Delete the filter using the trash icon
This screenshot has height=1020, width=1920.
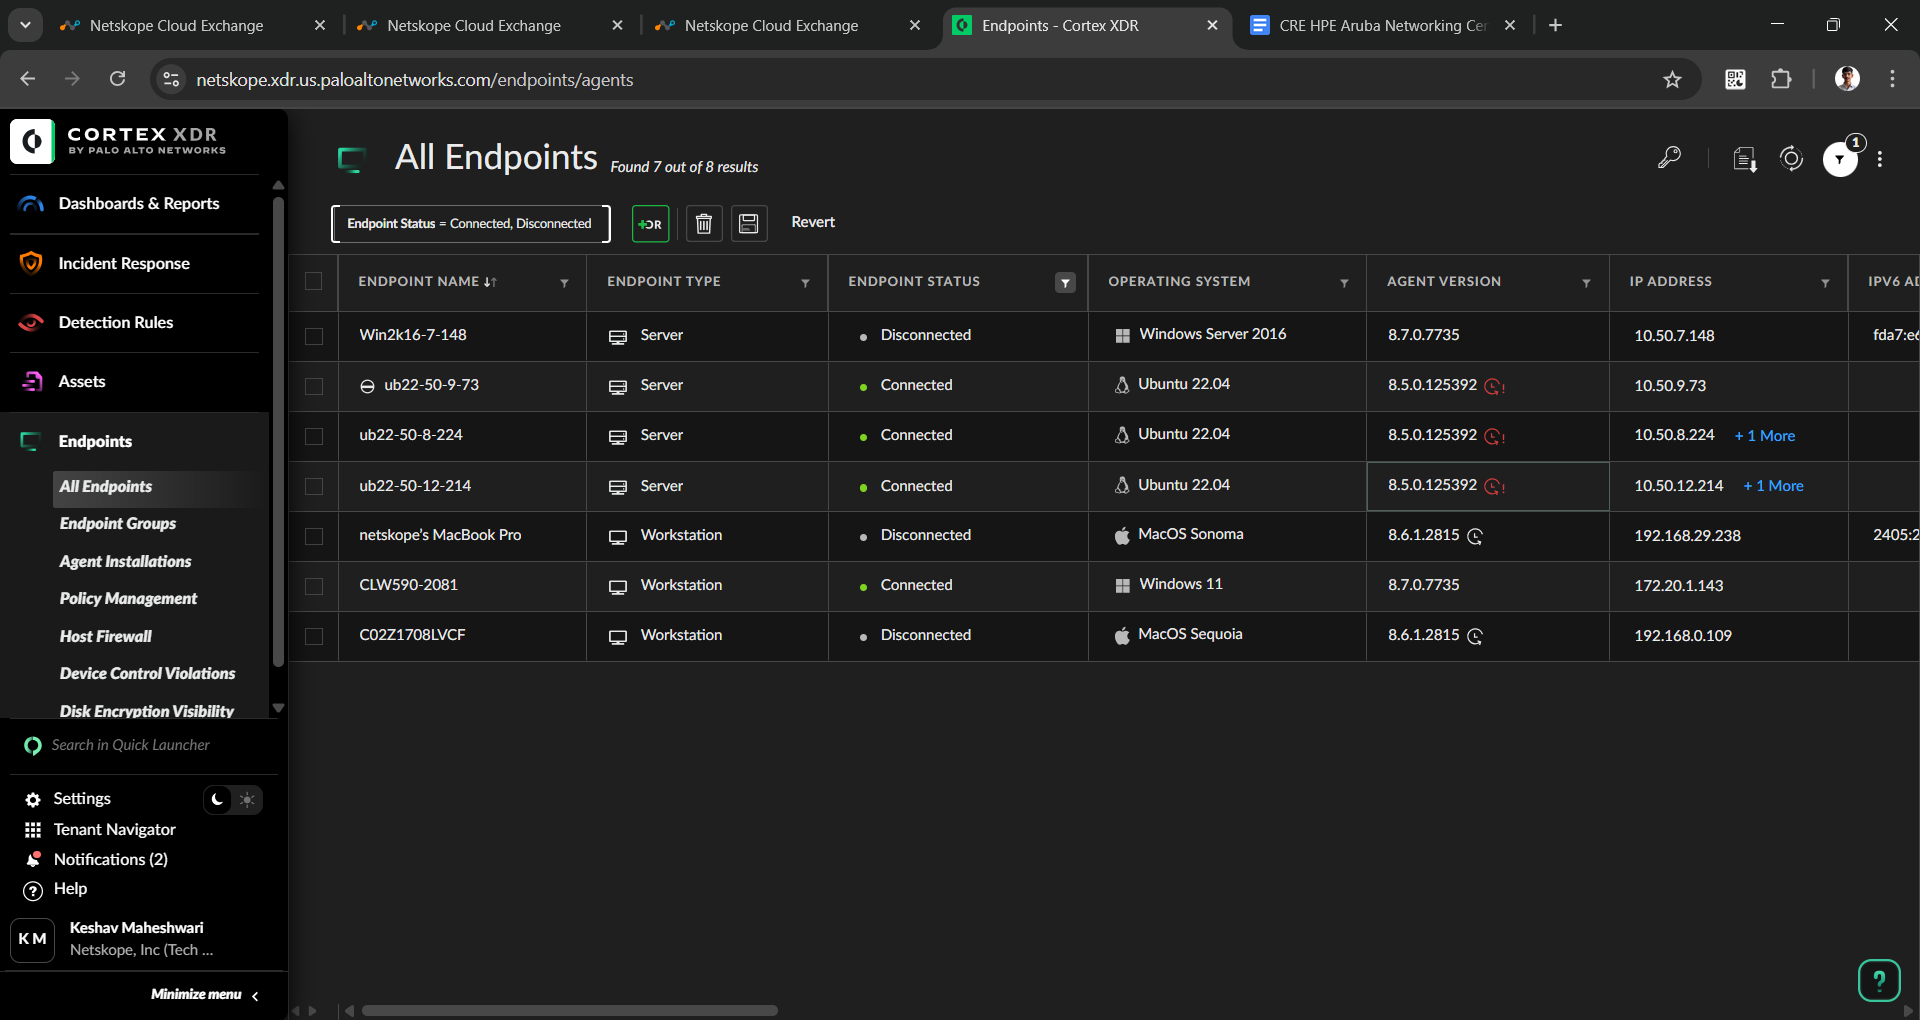pyautogui.click(x=704, y=224)
